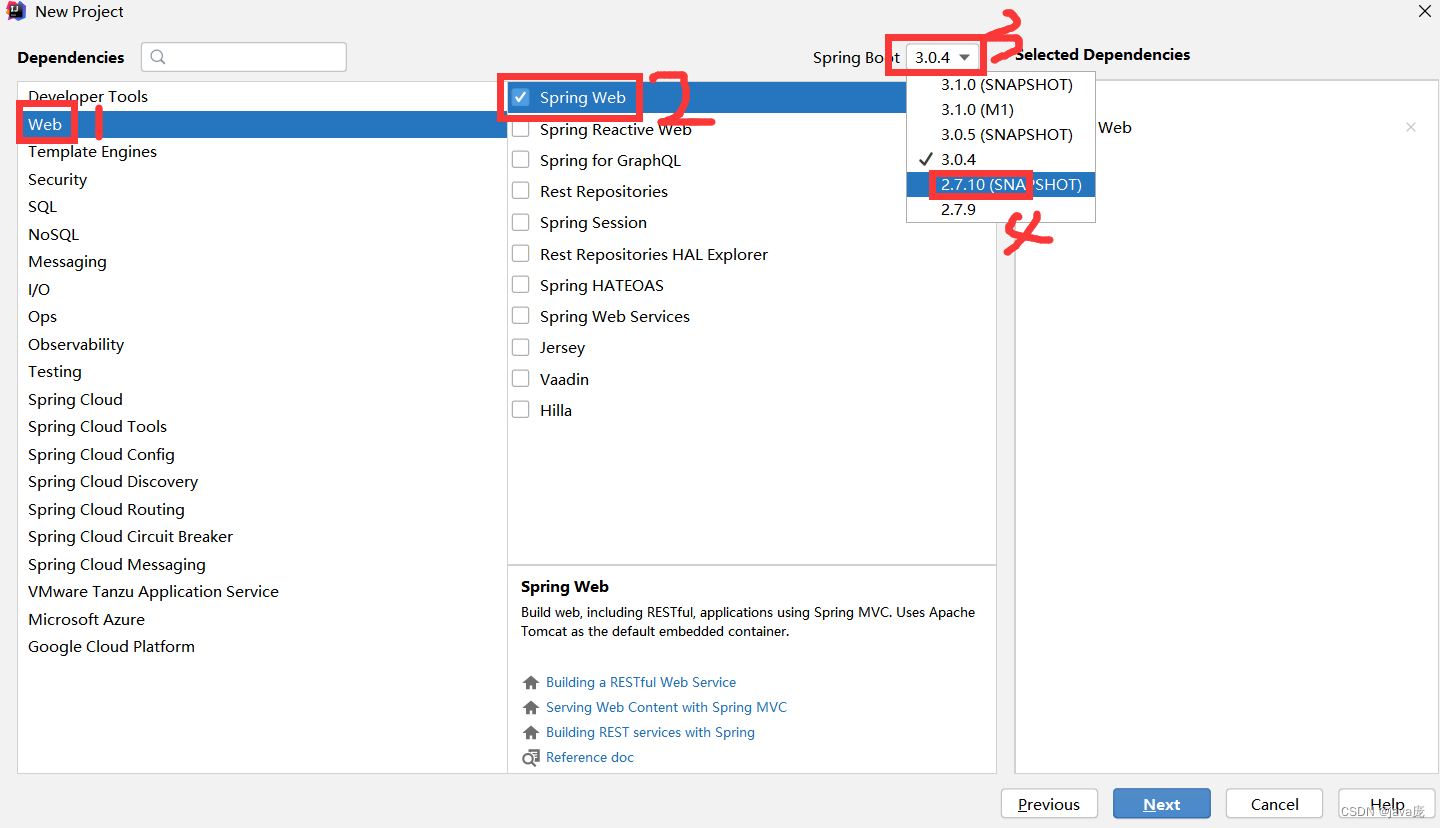Choose version 3.1.0 (SNAPSHOT)
The width and height of the screenshot is (1440, 828).
[x=1001, y=84]
